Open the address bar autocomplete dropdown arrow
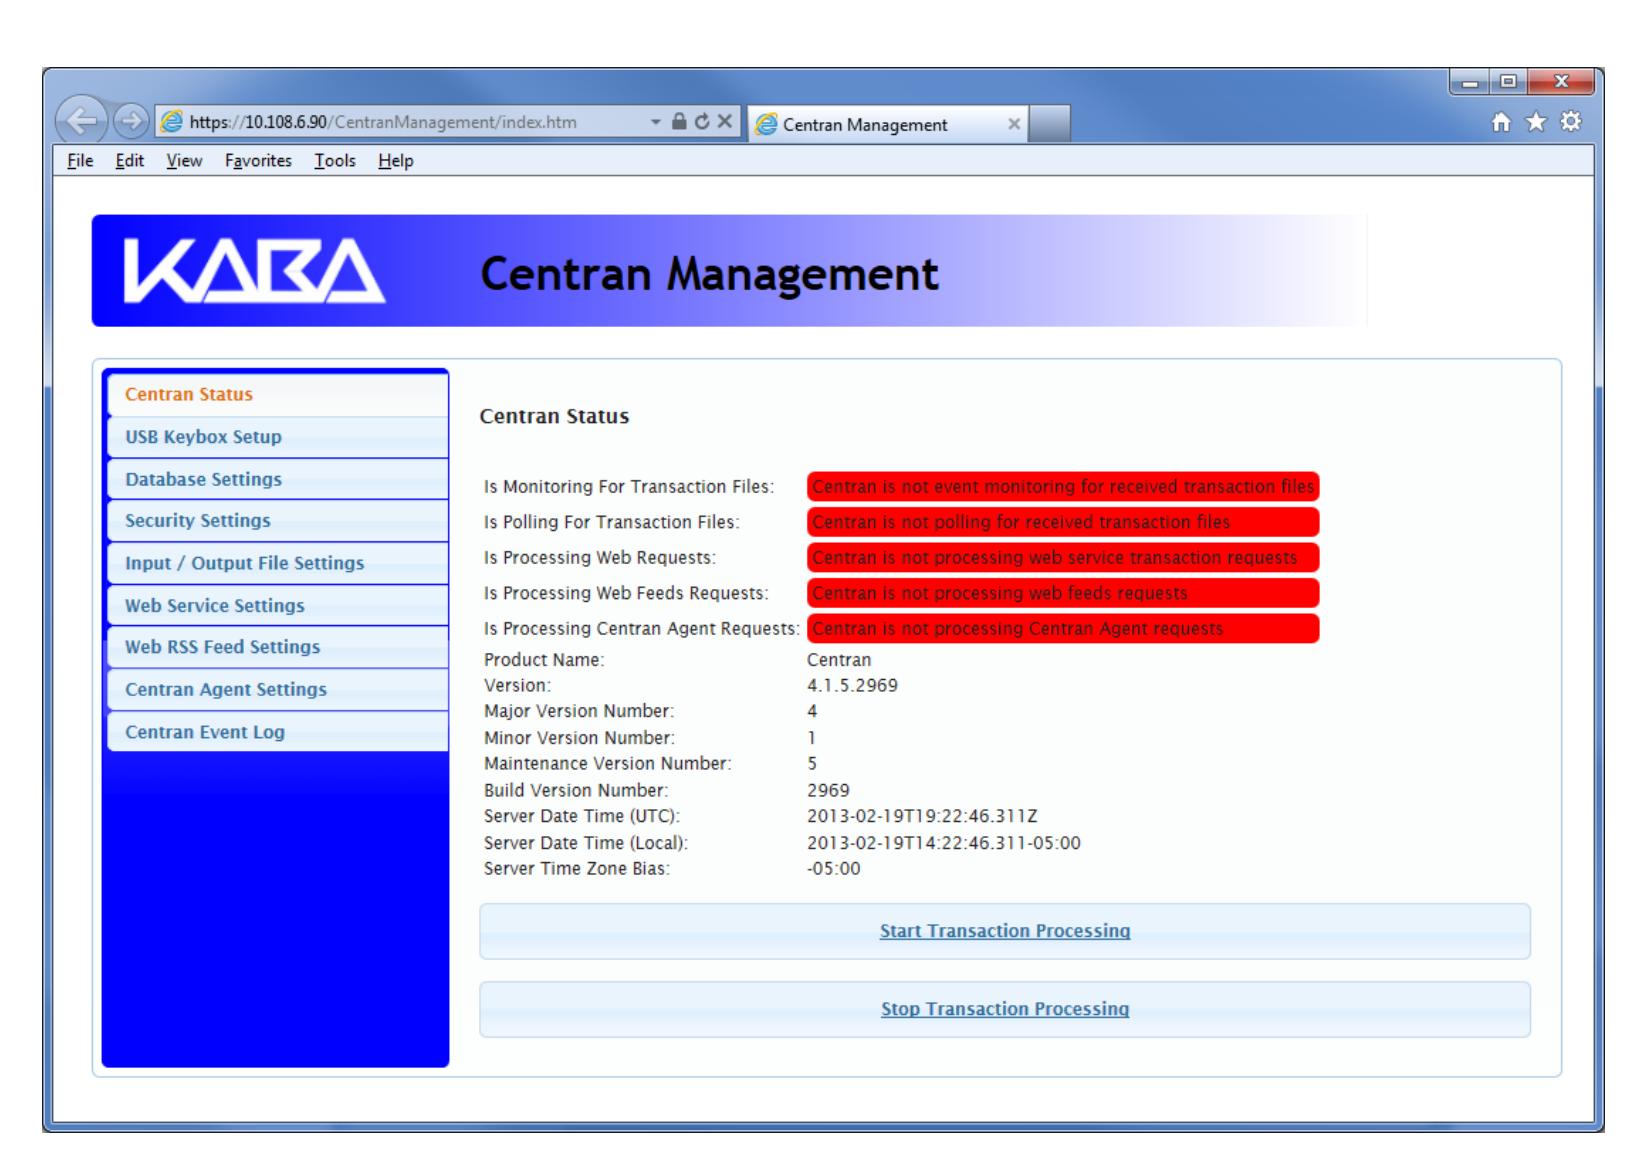1632x1162 pixels. tap(656, 122)
